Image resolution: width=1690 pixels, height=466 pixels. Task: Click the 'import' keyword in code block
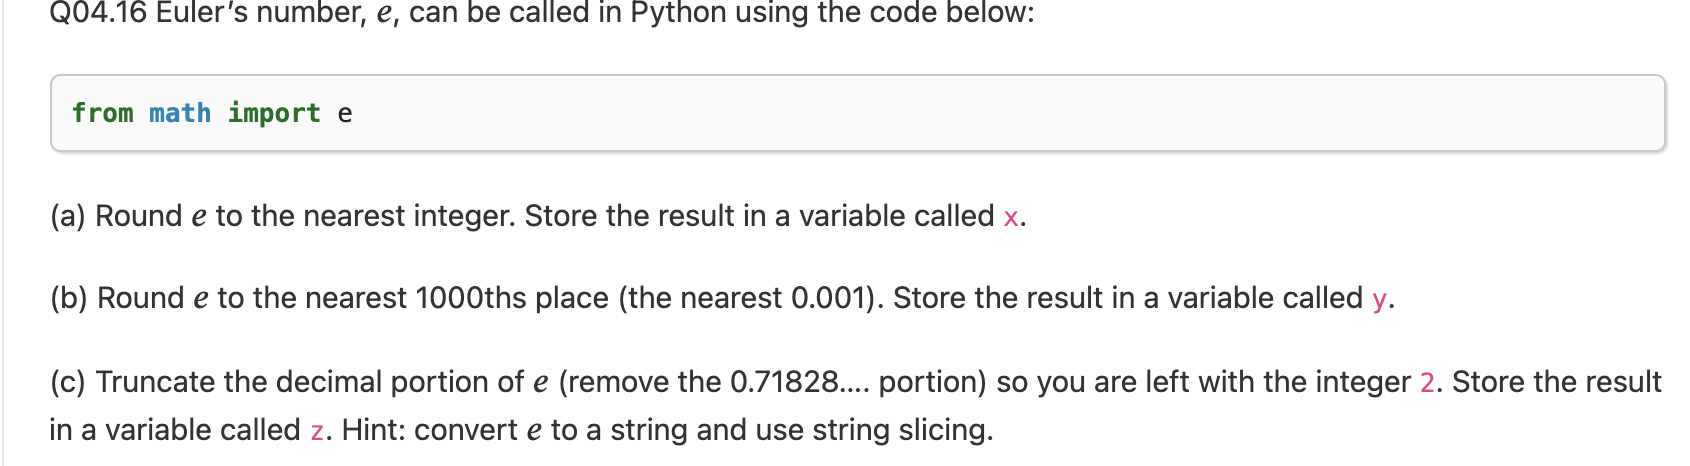(x=274, y=114)
